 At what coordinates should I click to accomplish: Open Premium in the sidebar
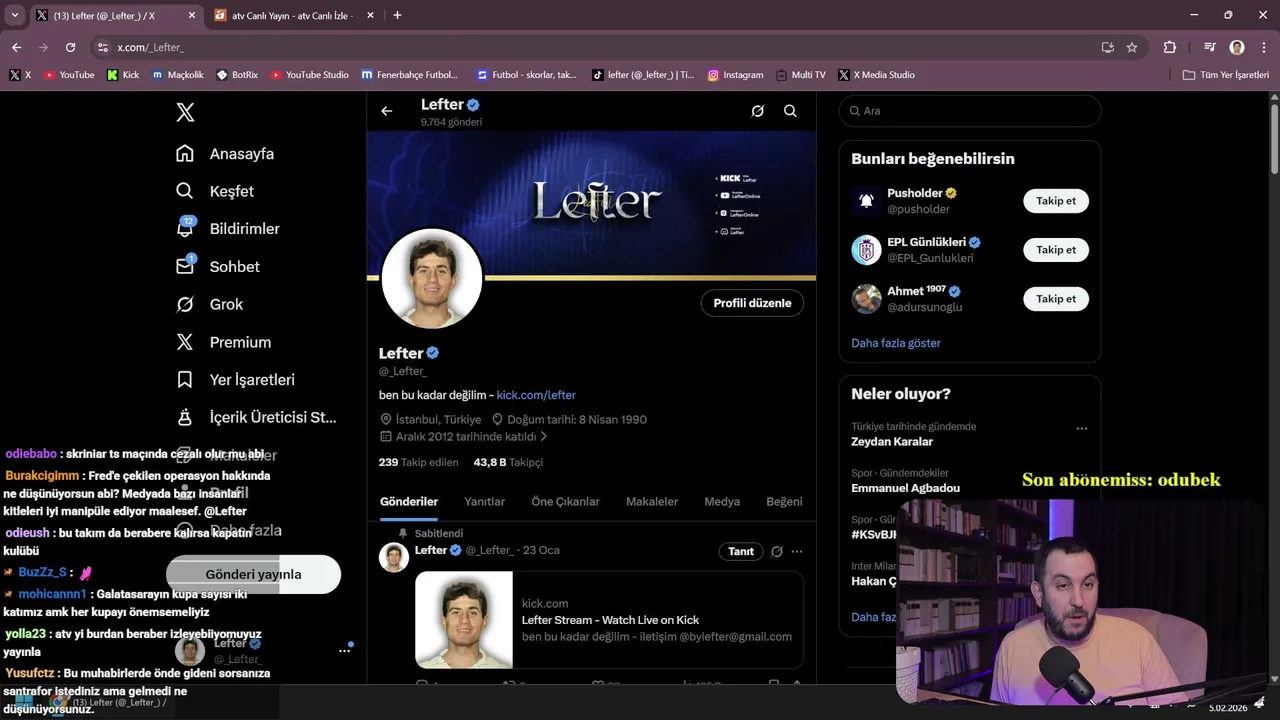point(224,342)
